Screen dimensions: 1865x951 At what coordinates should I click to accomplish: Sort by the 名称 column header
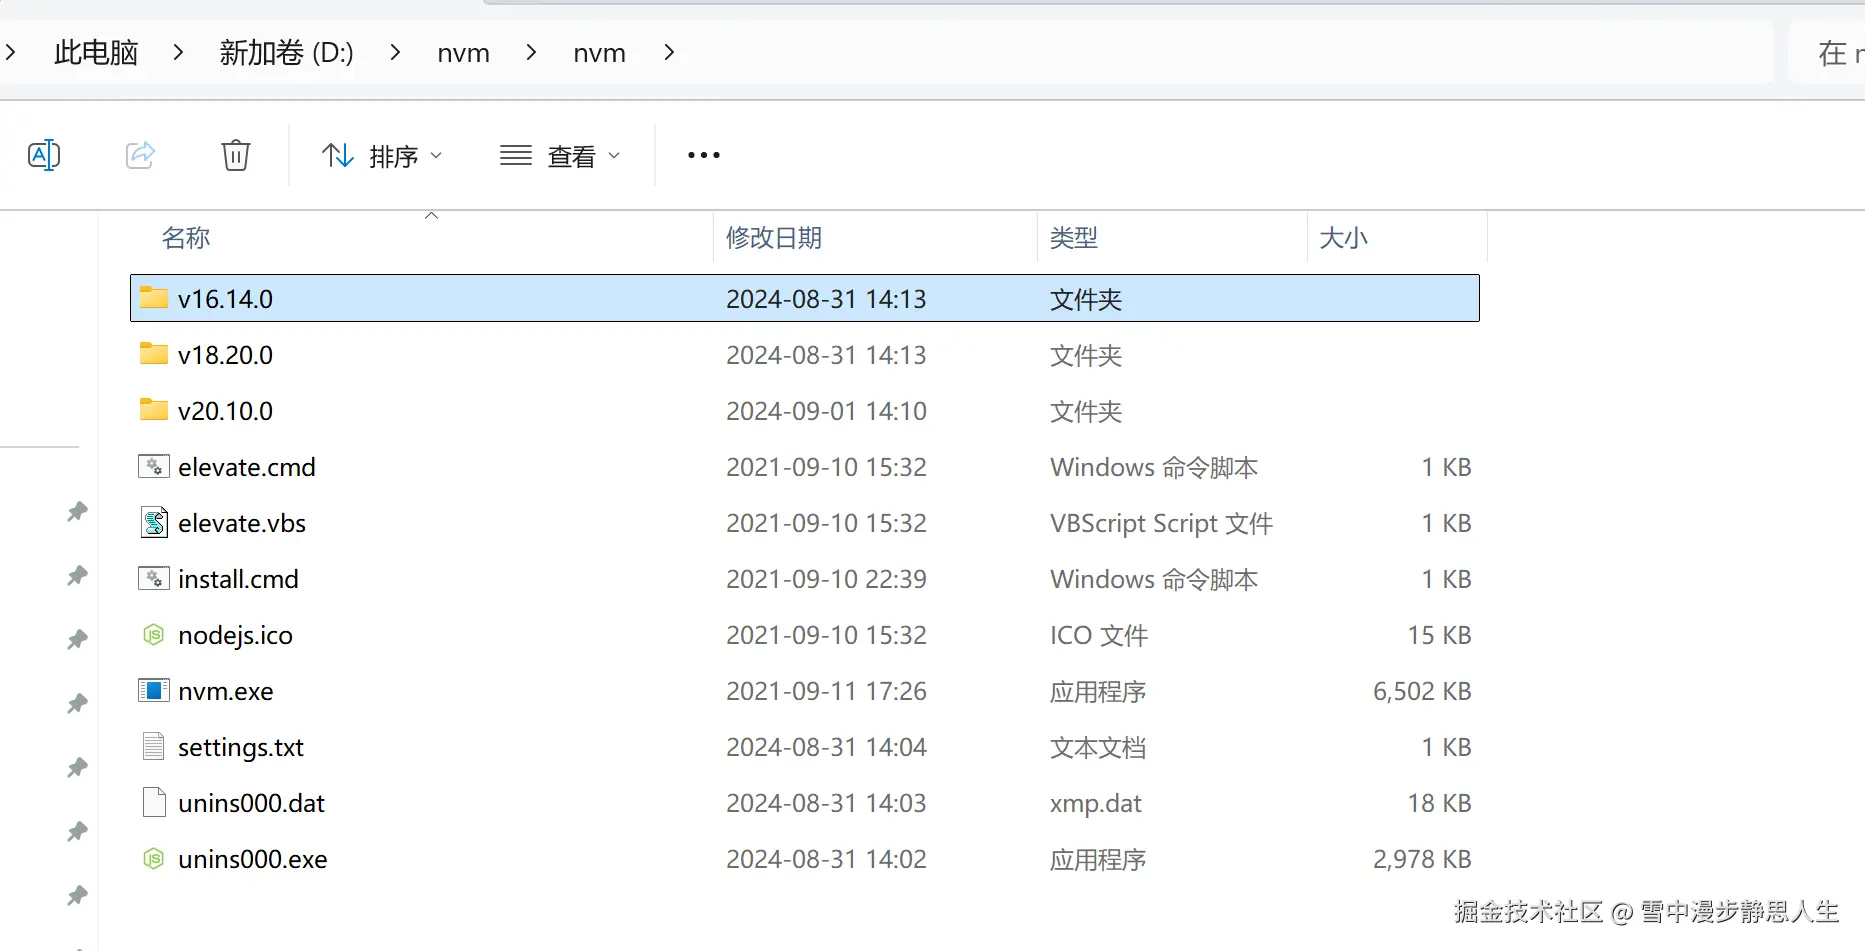coord(186,238)
